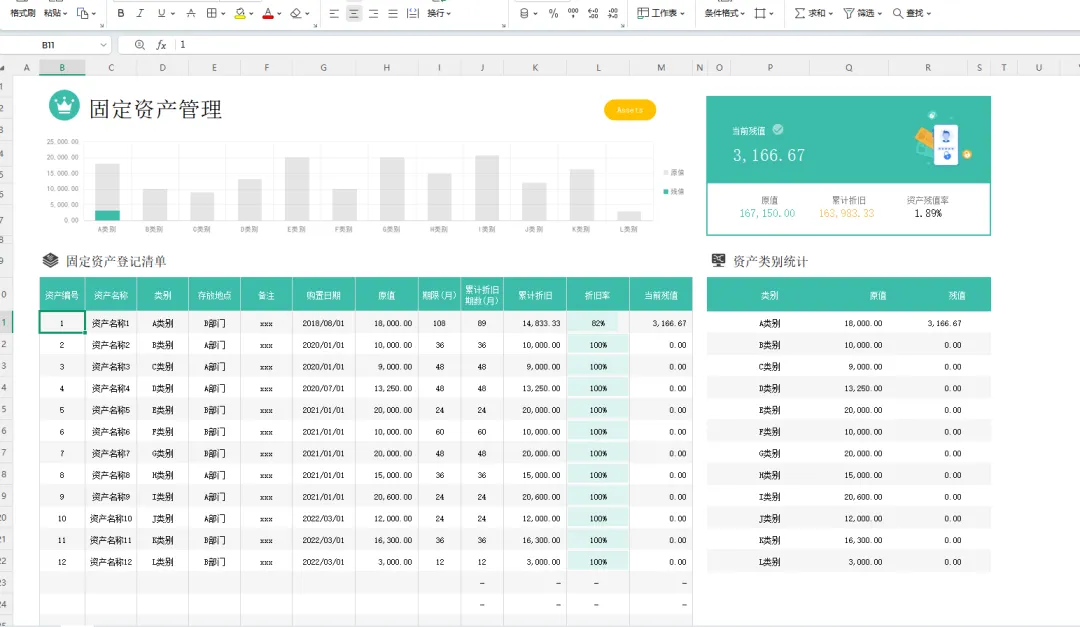
Task: Select purchase date 2018/08/01 cell
Action: click(x=324, y=323)
